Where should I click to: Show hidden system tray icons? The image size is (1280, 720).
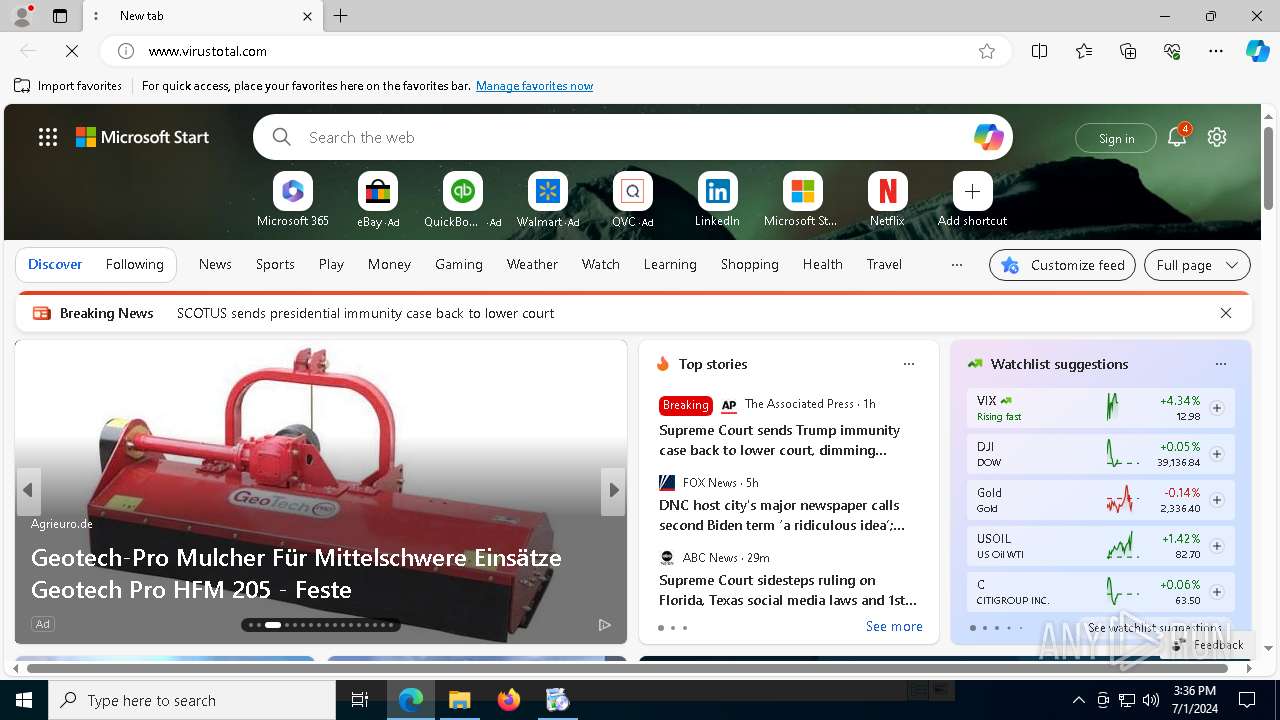[x=1078, y=700]
